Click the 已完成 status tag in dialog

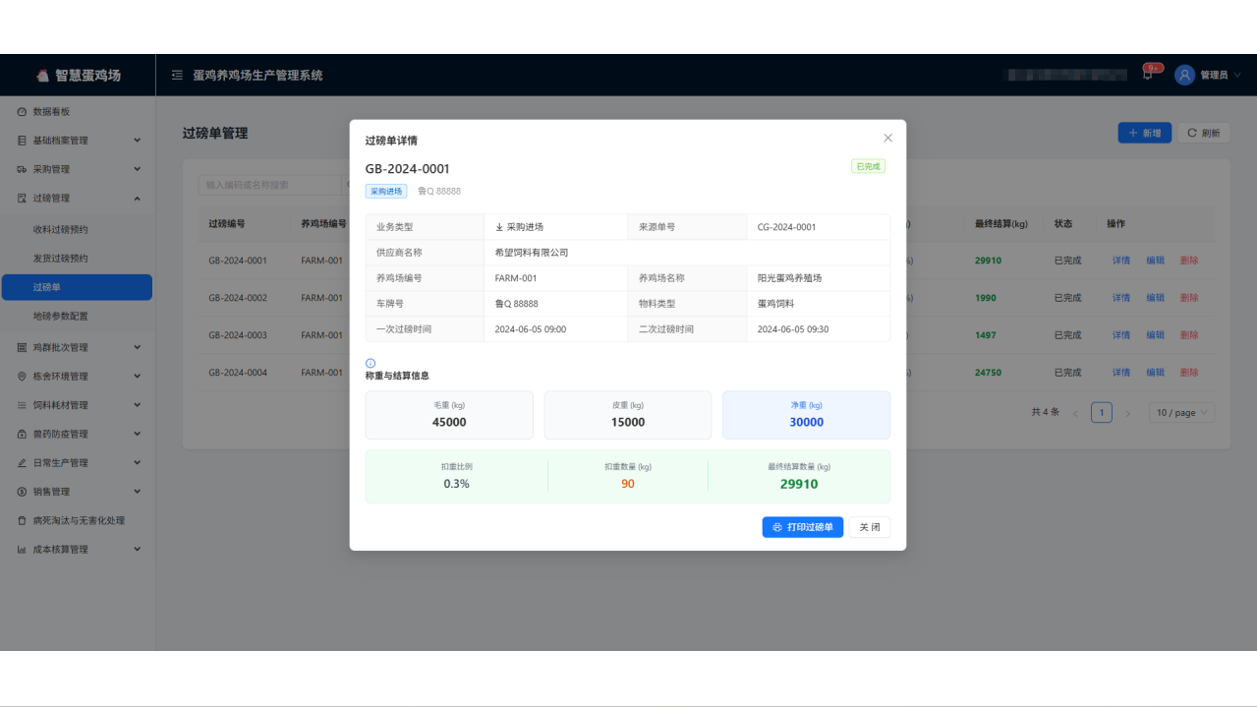coord(868,166)
